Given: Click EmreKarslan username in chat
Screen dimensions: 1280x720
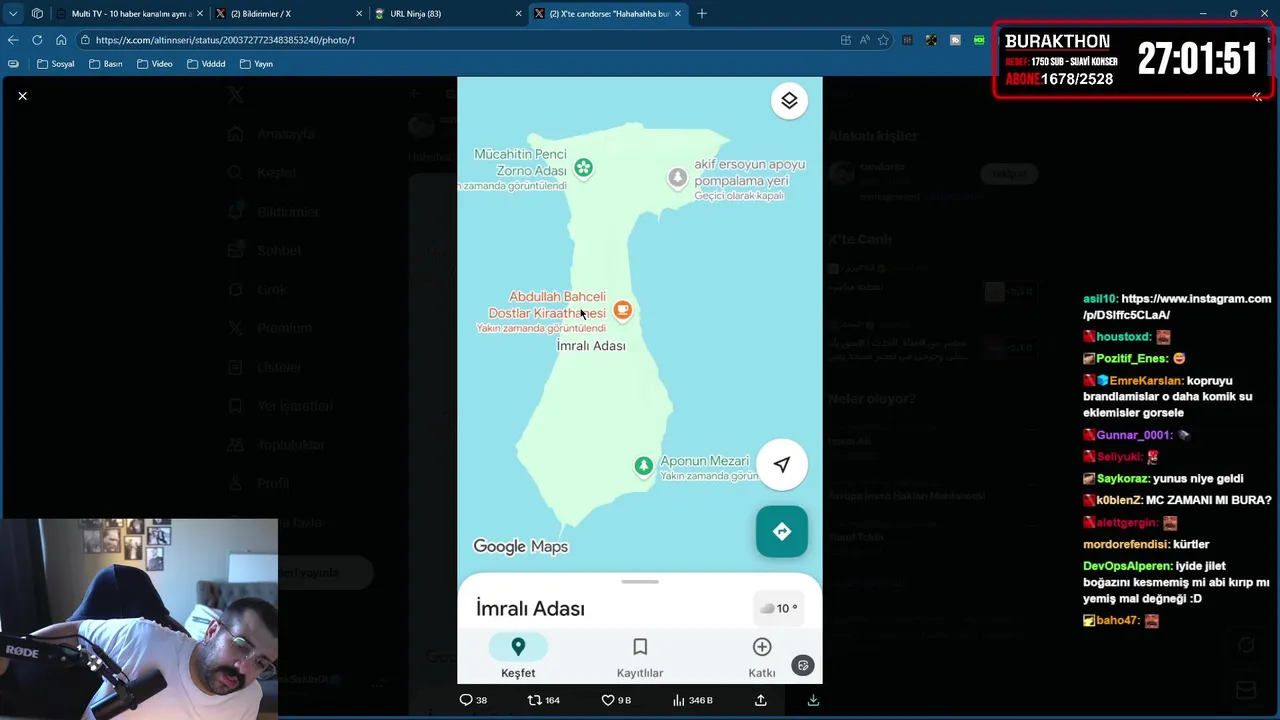Looking at the screenshot, I should click(x=1146, y=381).
